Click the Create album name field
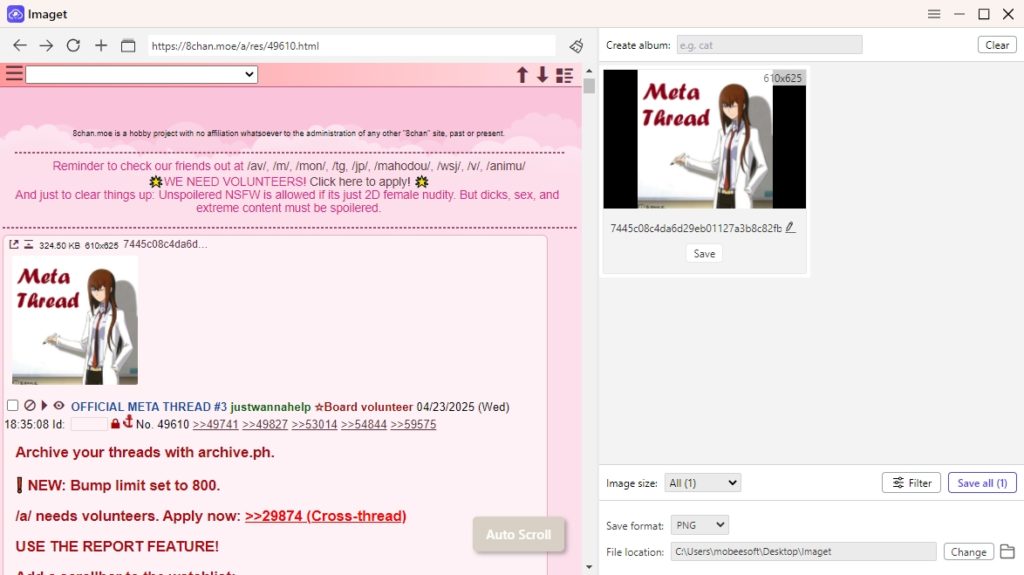The height and width of the screenshot is (575, 1024). pyautogui.click(x=769, y=45)
